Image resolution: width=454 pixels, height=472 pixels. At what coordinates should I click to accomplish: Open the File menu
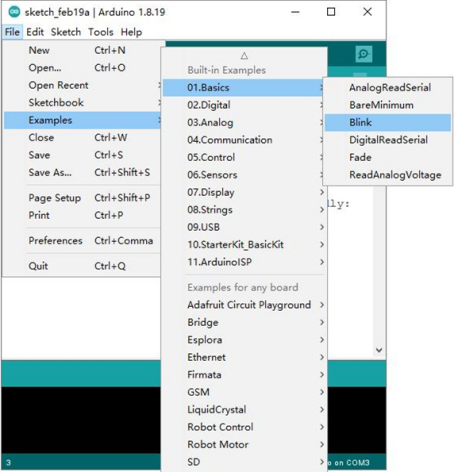pos(12,32)
